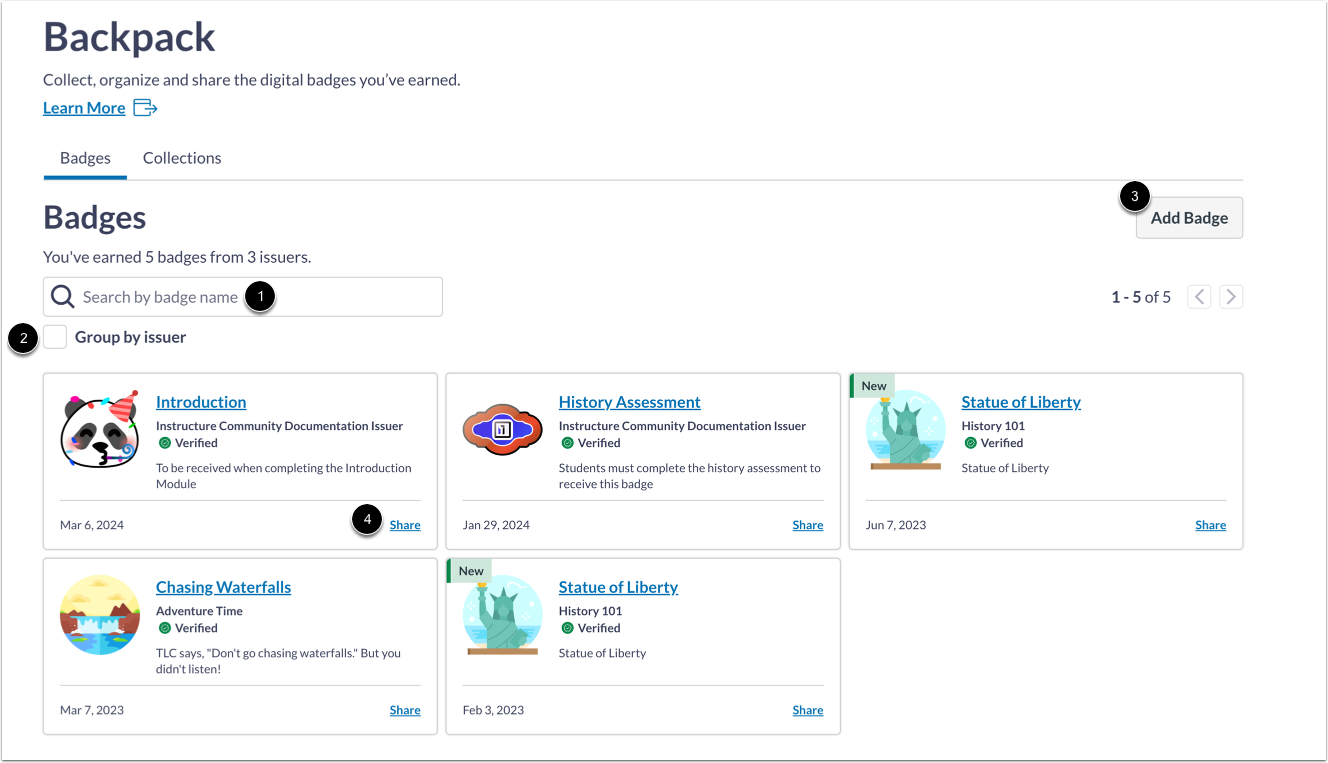Click the Chasing Waterfalls badge image
Image resolution: width=1328 pixels, height=763 pixels.
100,616
